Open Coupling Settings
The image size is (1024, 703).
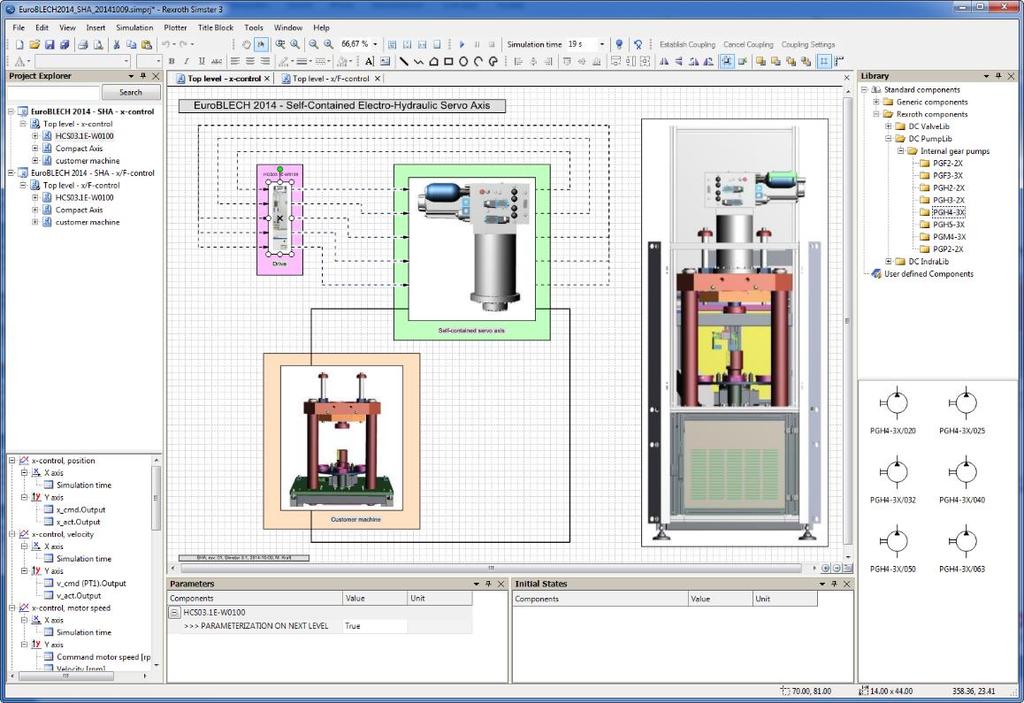point(808,44)
